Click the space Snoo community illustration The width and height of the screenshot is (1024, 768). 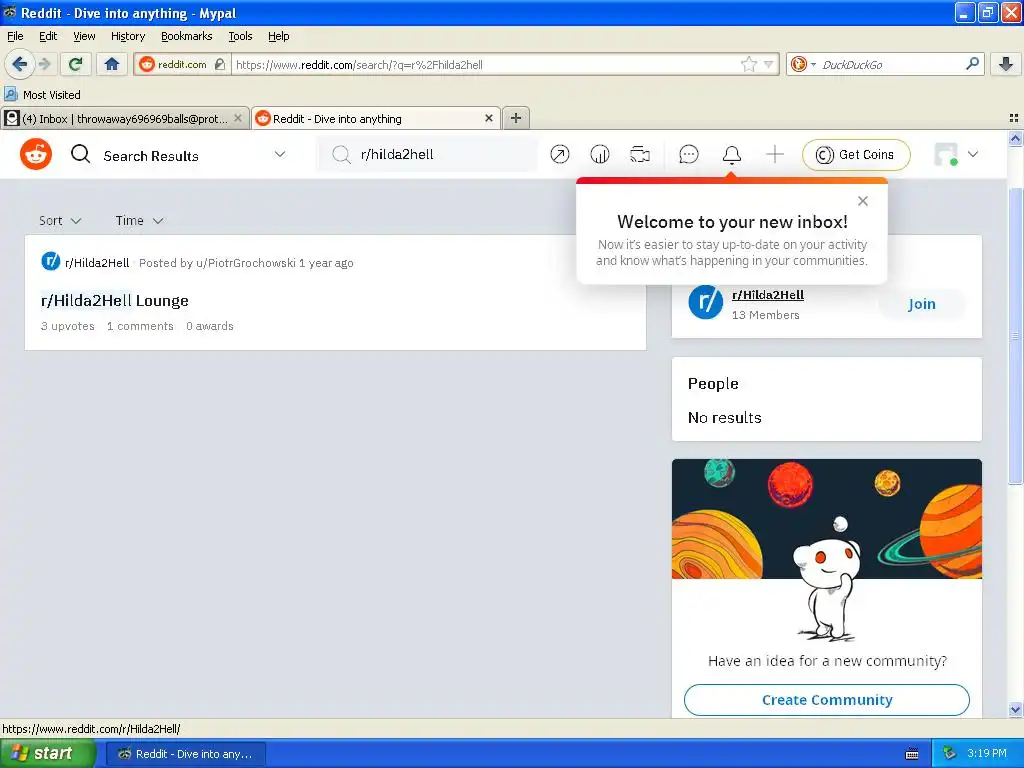pos(827,551)
